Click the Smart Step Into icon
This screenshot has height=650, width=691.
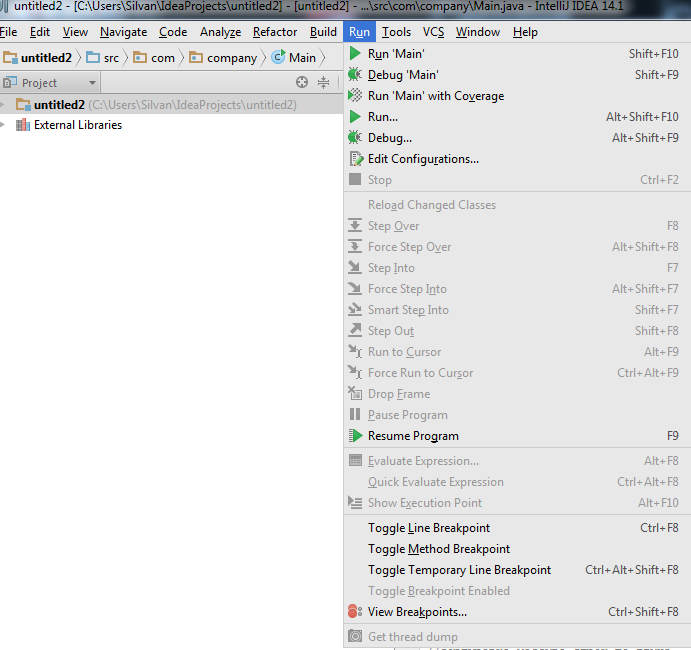pyautogui.click(x=355, y=309)
